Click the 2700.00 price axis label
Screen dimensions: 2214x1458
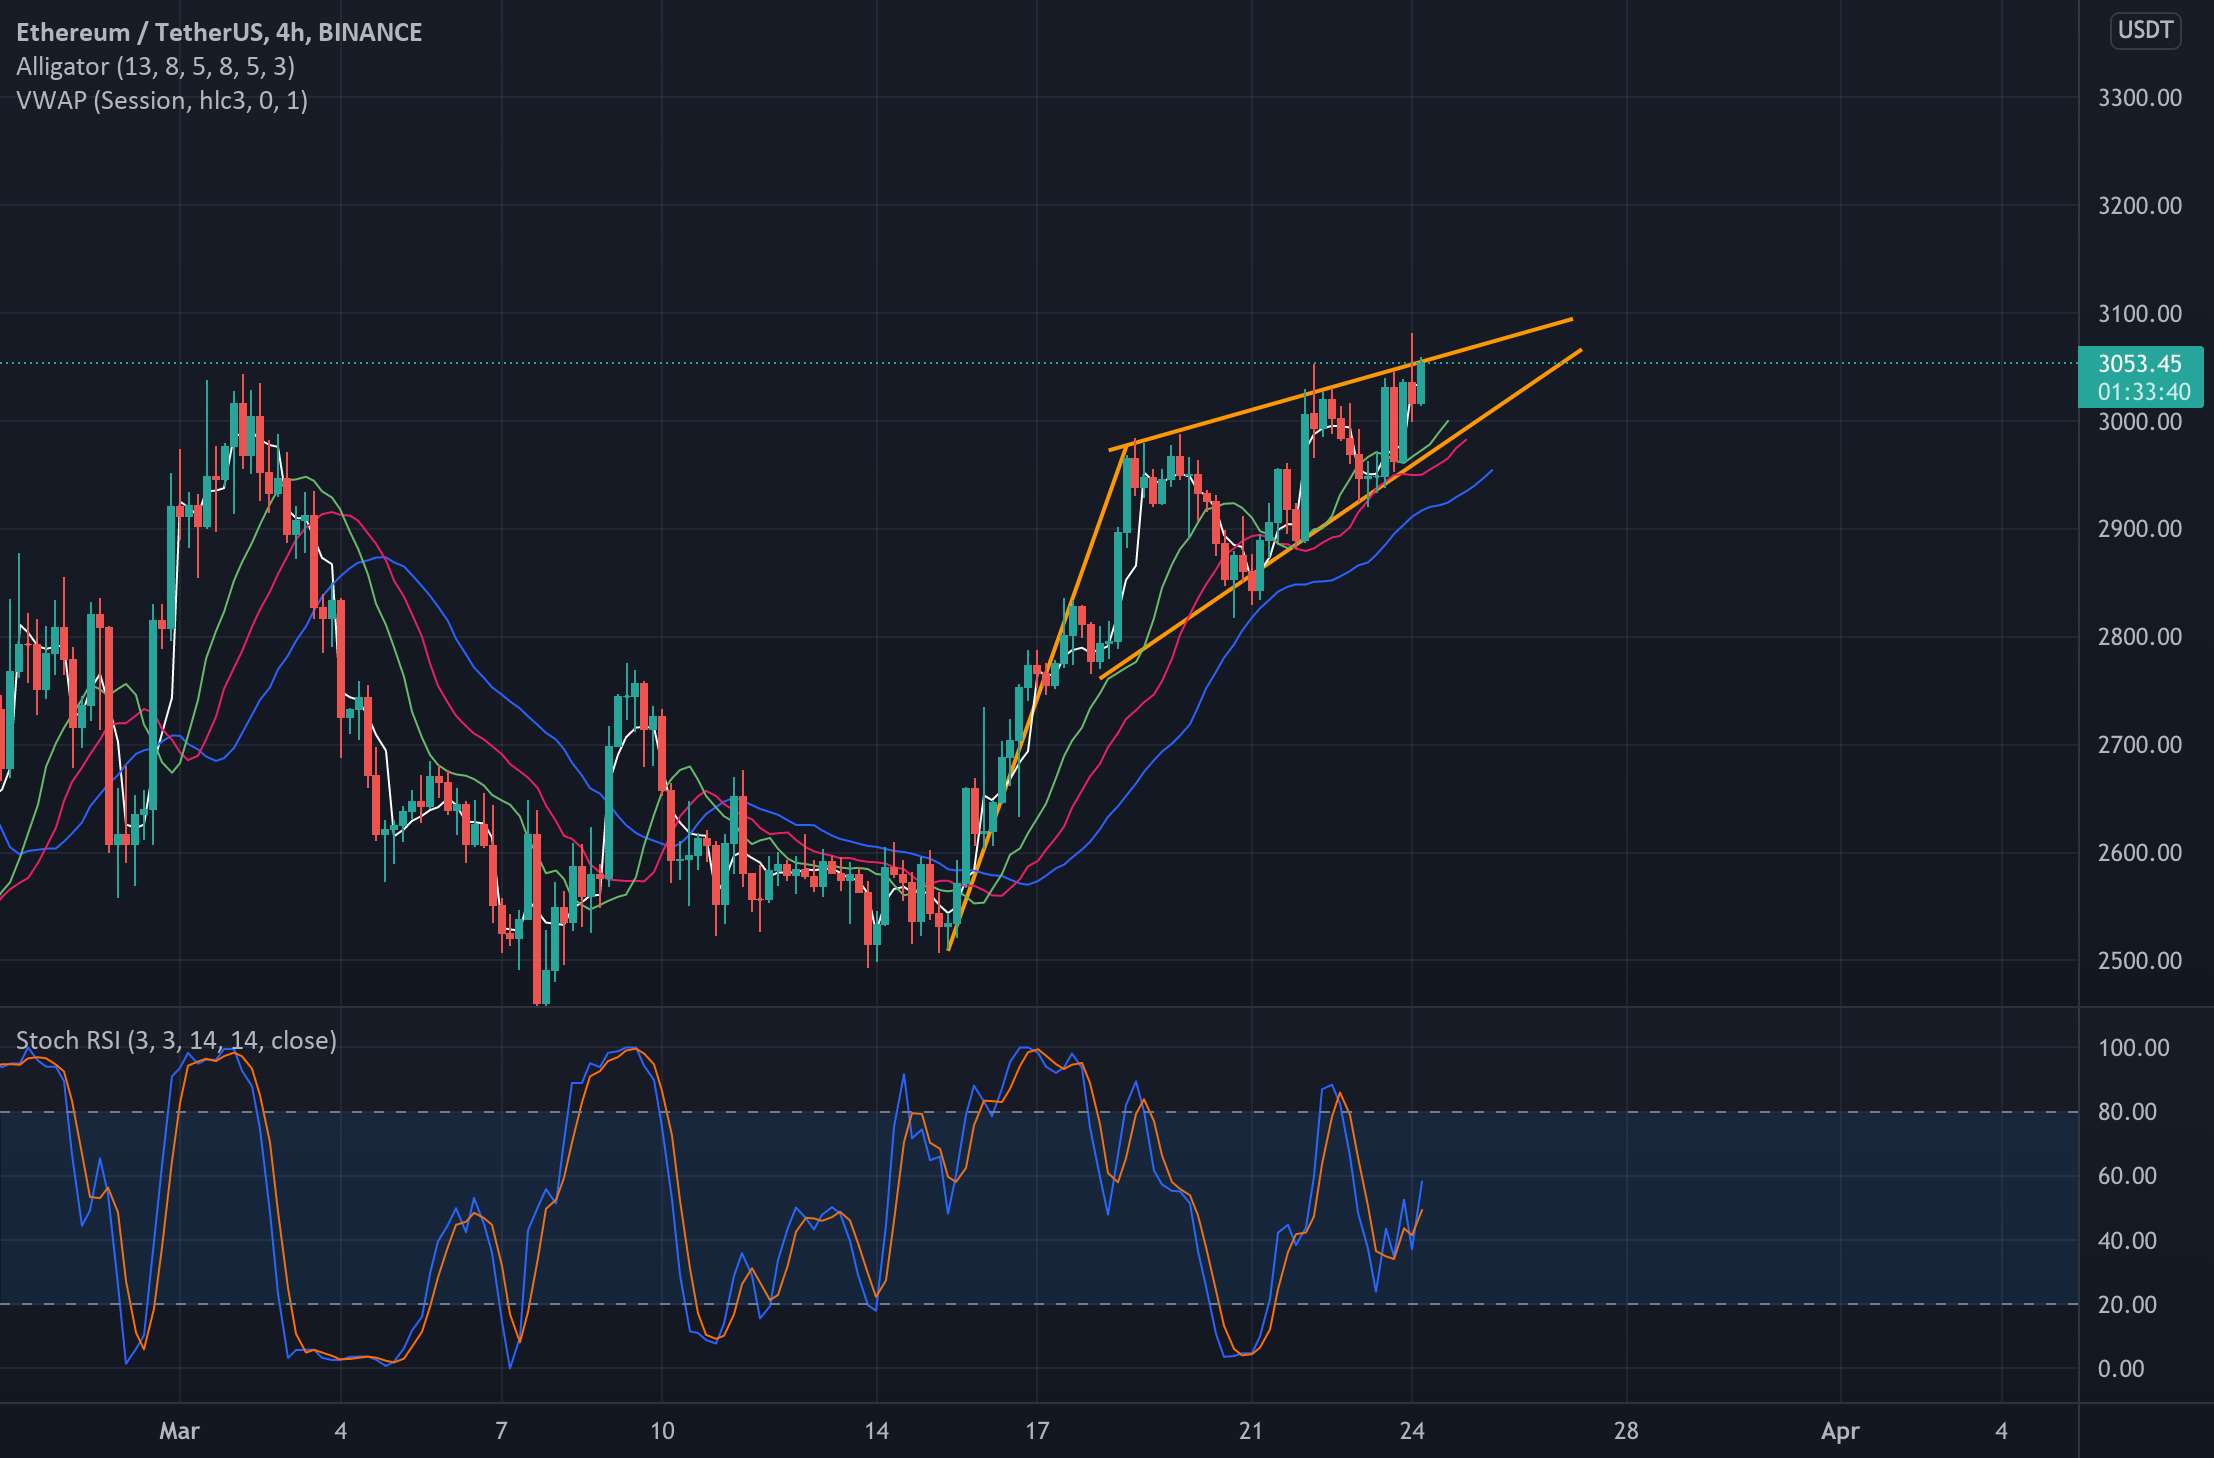point(2140,745)
